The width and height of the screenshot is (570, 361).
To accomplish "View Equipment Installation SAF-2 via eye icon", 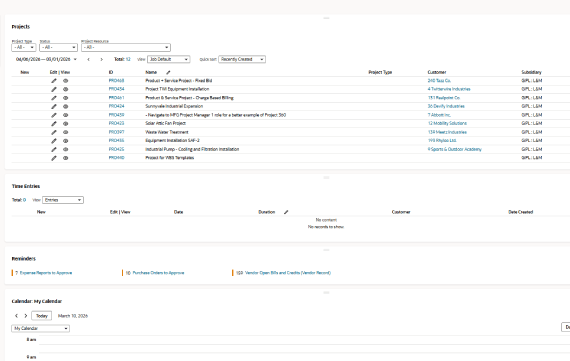I will (65, 141).
